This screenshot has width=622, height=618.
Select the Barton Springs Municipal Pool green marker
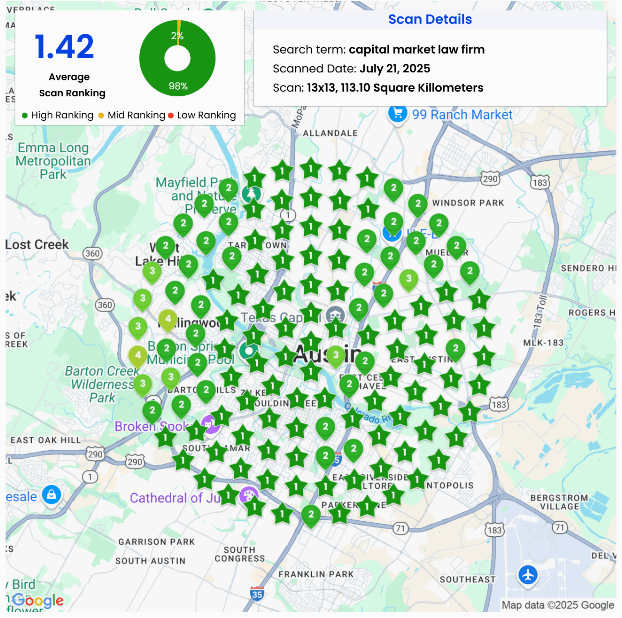click(249, 351)
